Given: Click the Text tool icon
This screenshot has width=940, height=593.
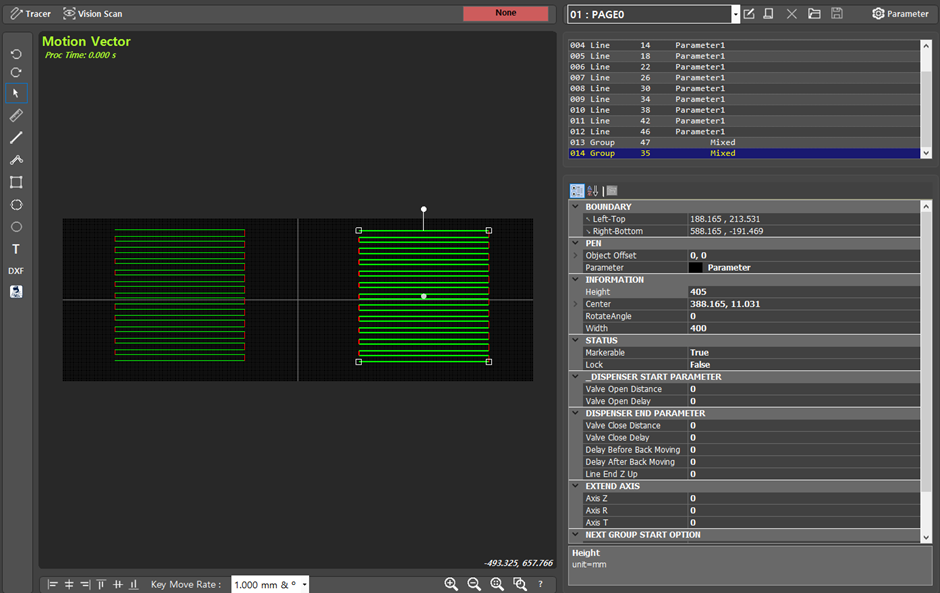Looking at the screenshot, I should click(16, 249).
